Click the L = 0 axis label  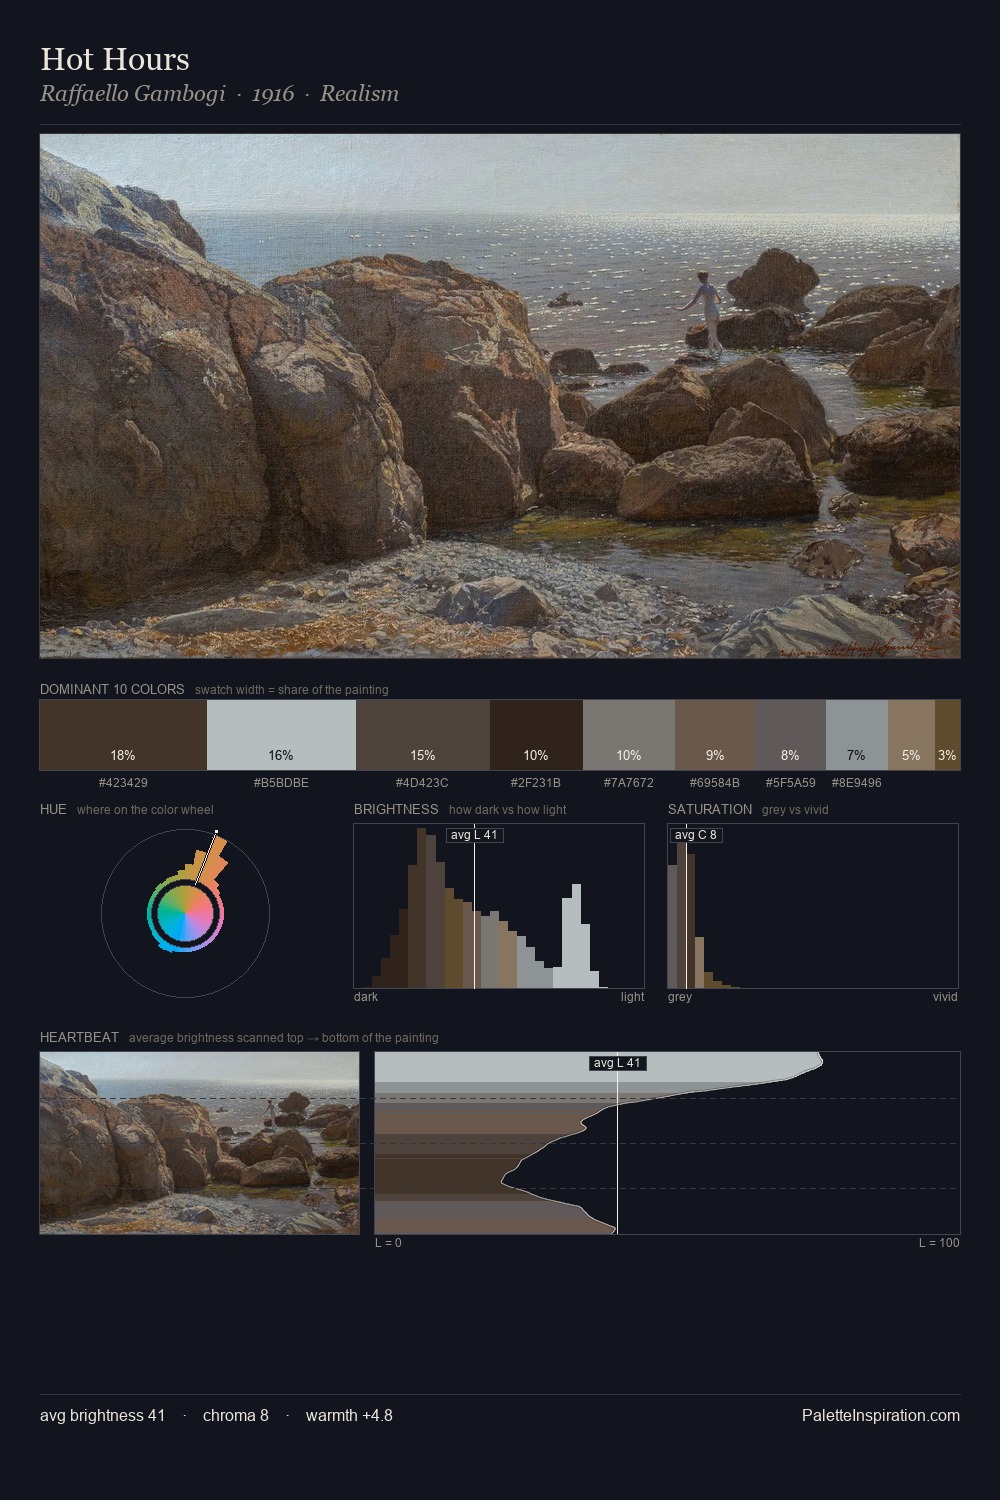tap(388, 1243)
